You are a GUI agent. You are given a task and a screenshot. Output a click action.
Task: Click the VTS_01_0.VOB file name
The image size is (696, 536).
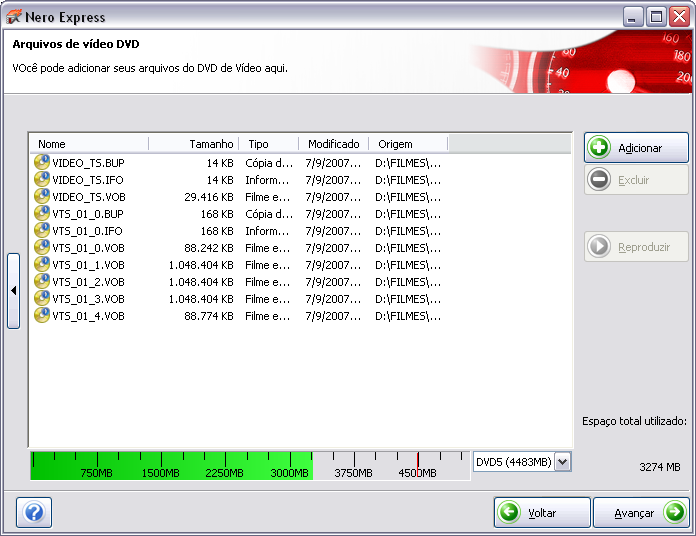click(x=88, y=248)
